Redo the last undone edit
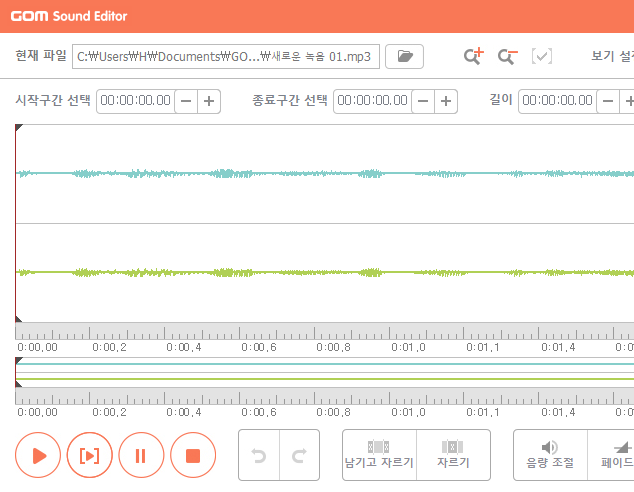This screenshot has width=634, height=492. tap(300, 455)
